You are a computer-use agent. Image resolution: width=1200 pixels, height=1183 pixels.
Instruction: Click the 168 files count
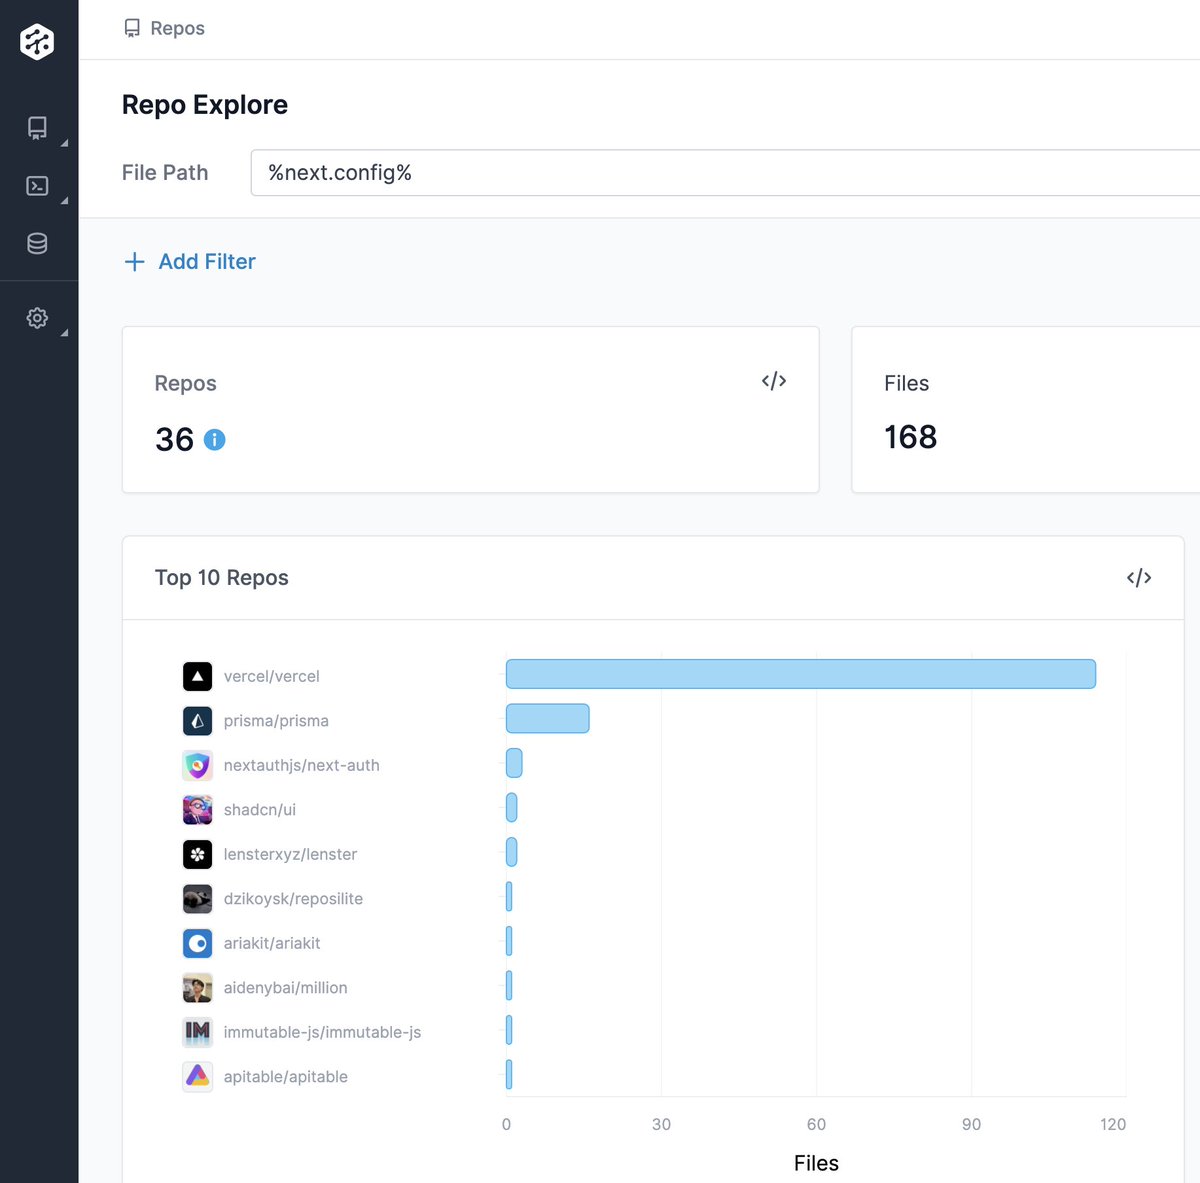[911, 437]
